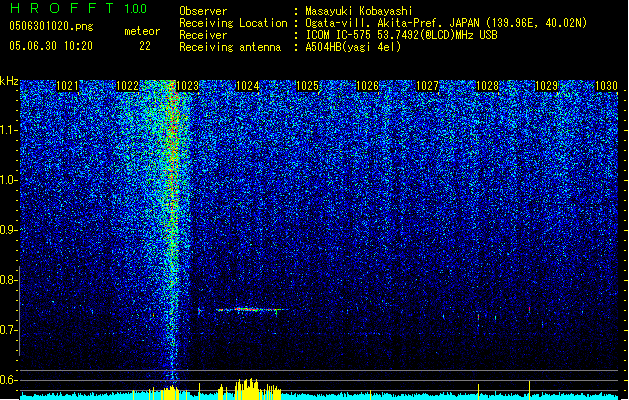629x400 pixels.
Task: Click the 0.9 frequency axis label
Action: (8, 230)
